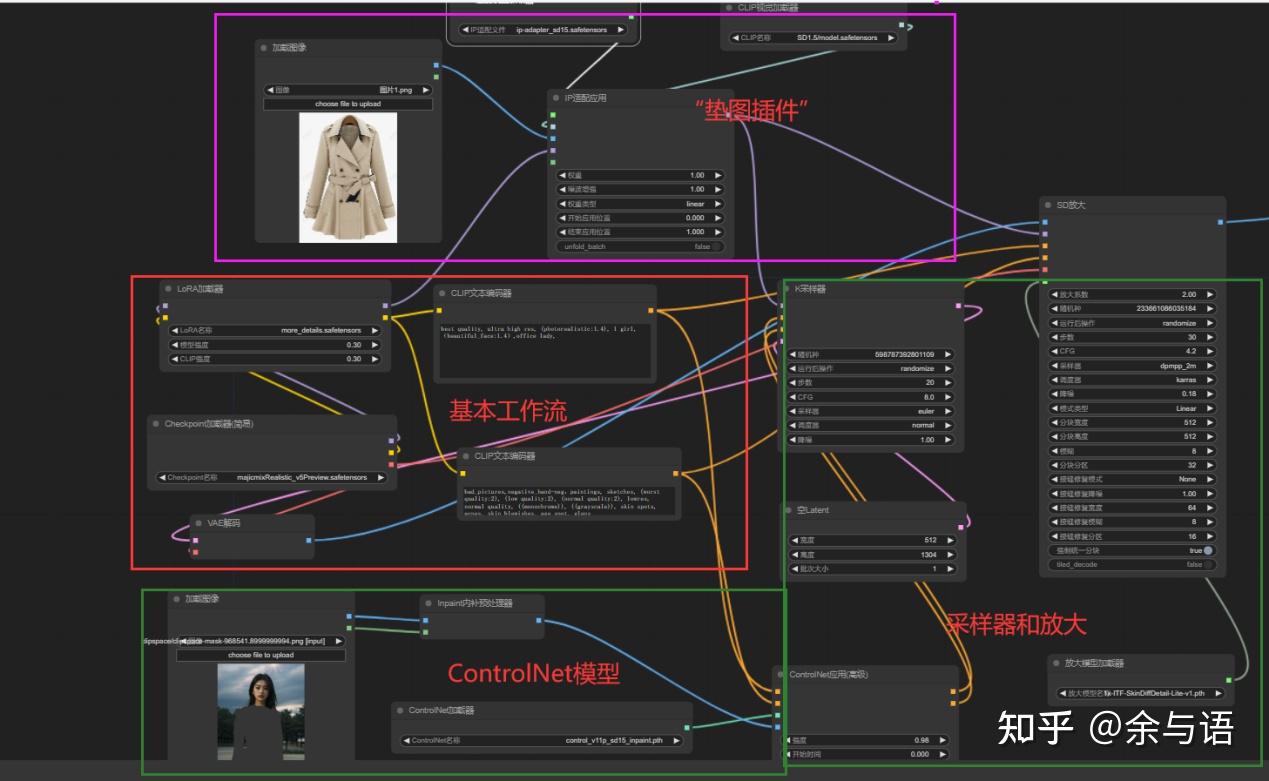The image size is (1269, 781).
Task: Collapse the VAE解码 node using its title dot
Action: coord(198,523)
